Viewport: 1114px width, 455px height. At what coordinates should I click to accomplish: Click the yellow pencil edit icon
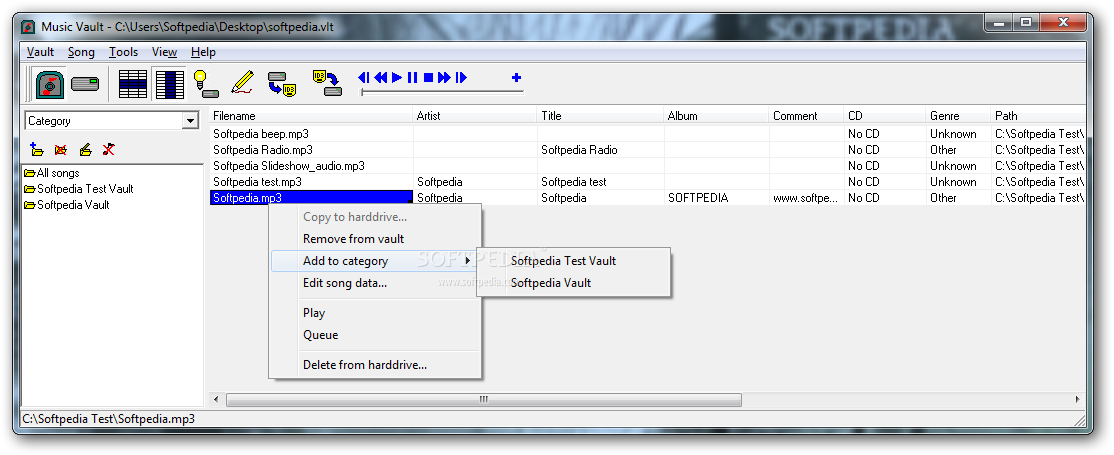pos(242,82)
